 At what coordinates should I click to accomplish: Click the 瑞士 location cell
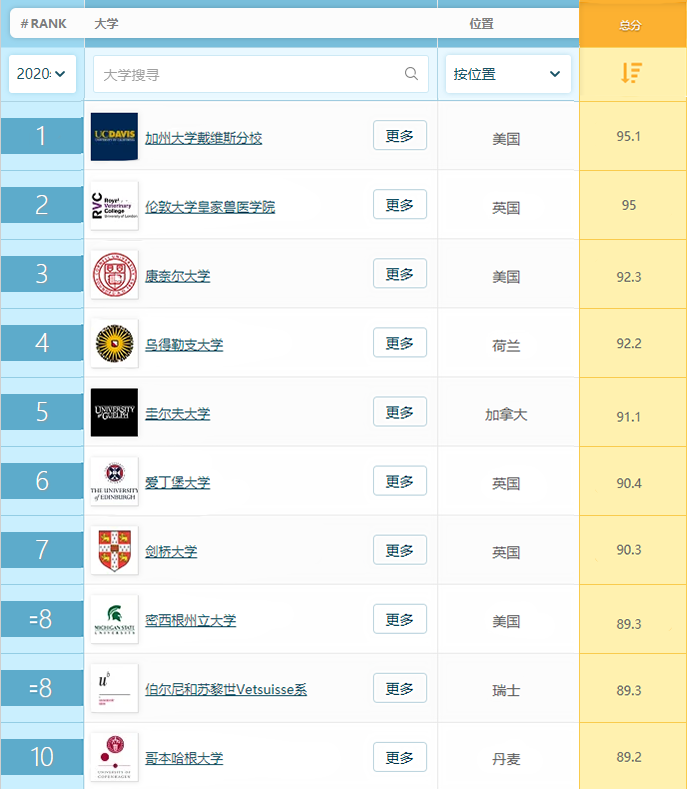[506, 690]
